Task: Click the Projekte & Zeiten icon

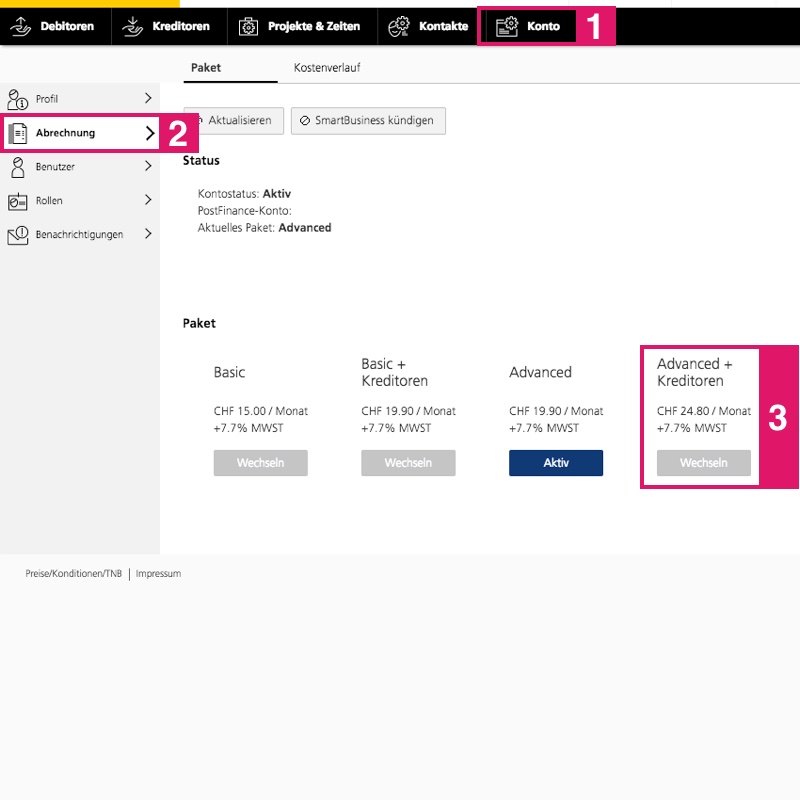Action: point(248,26)
